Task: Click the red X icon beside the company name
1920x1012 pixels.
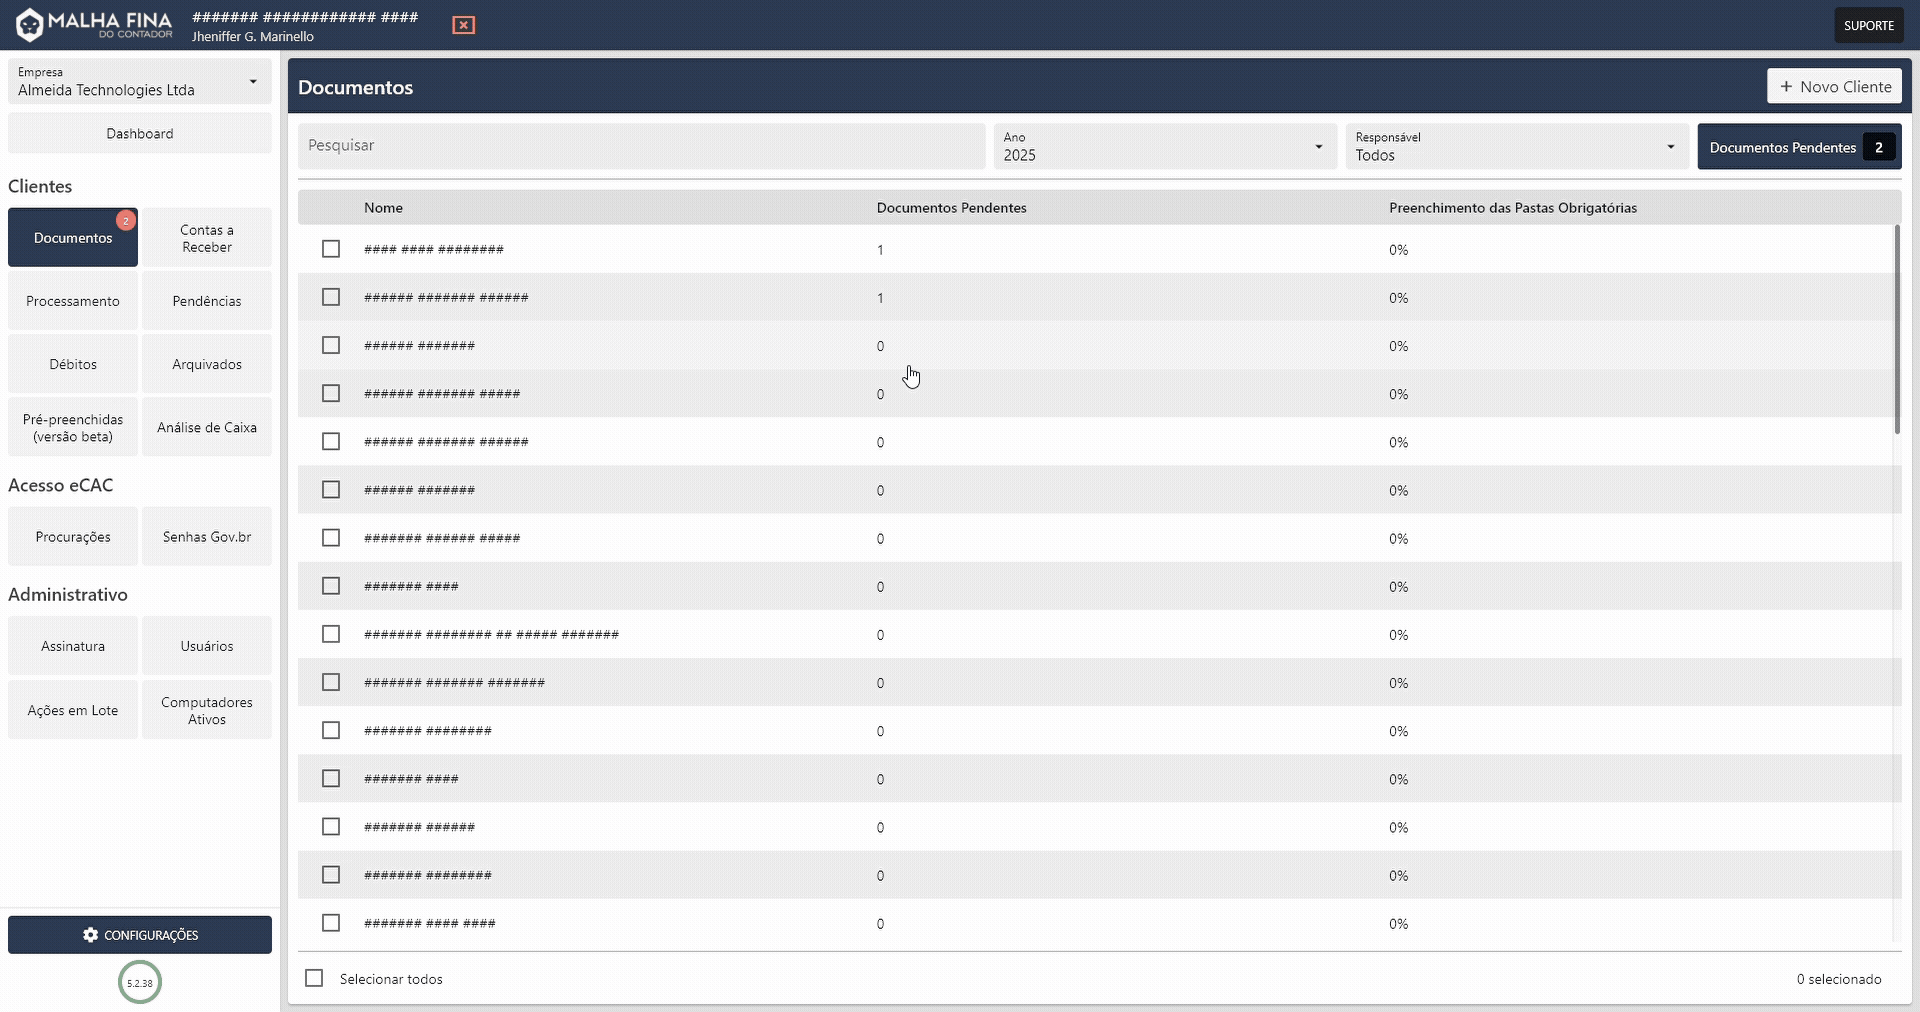Action: point(463,25)
